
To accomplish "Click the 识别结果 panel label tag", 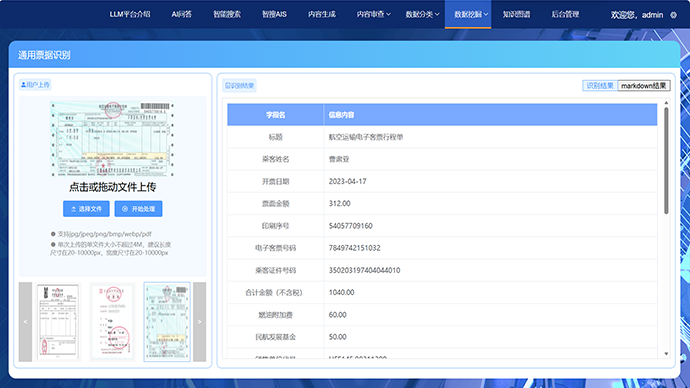I will (239, 85).
